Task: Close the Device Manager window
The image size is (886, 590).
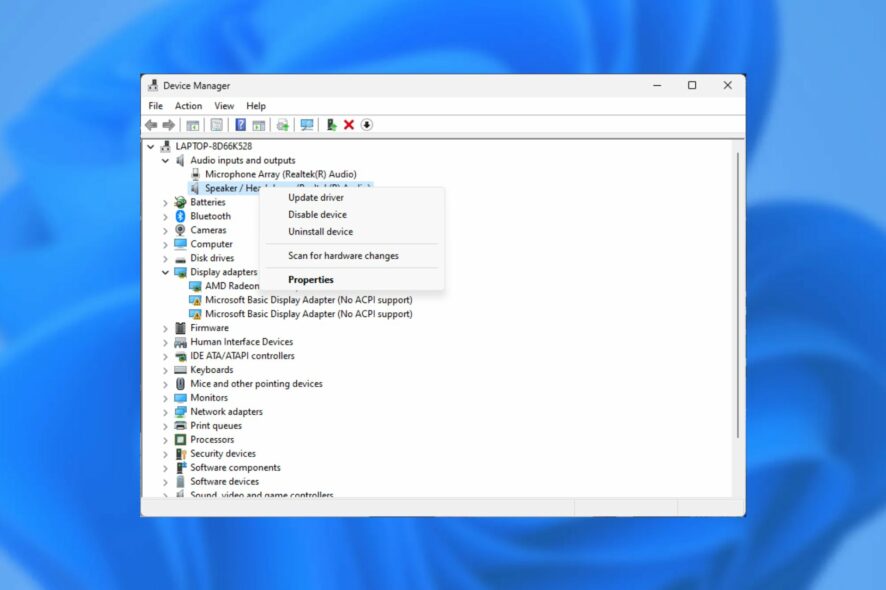Action: (x=727, y=85)
